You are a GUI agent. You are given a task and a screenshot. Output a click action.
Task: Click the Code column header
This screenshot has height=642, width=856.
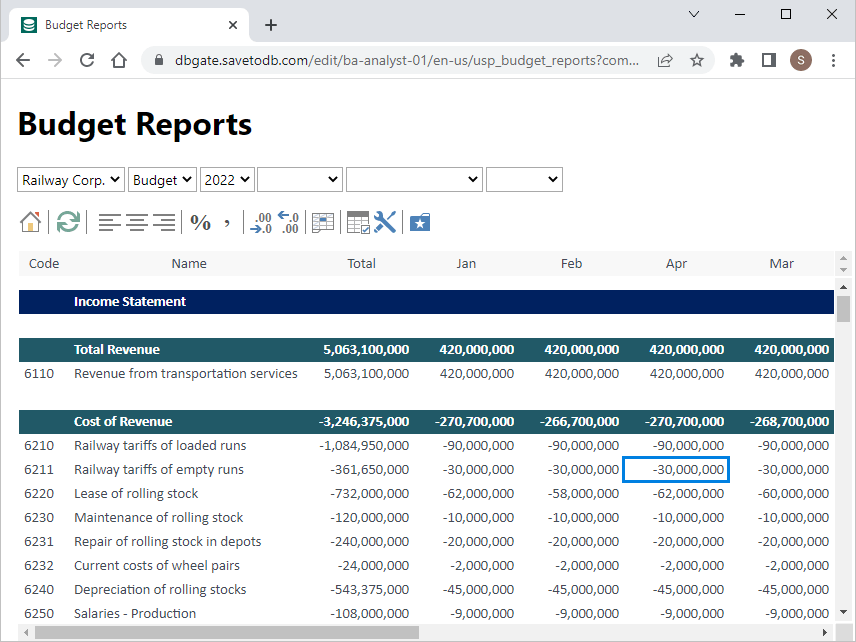click(x=44, y=264)
